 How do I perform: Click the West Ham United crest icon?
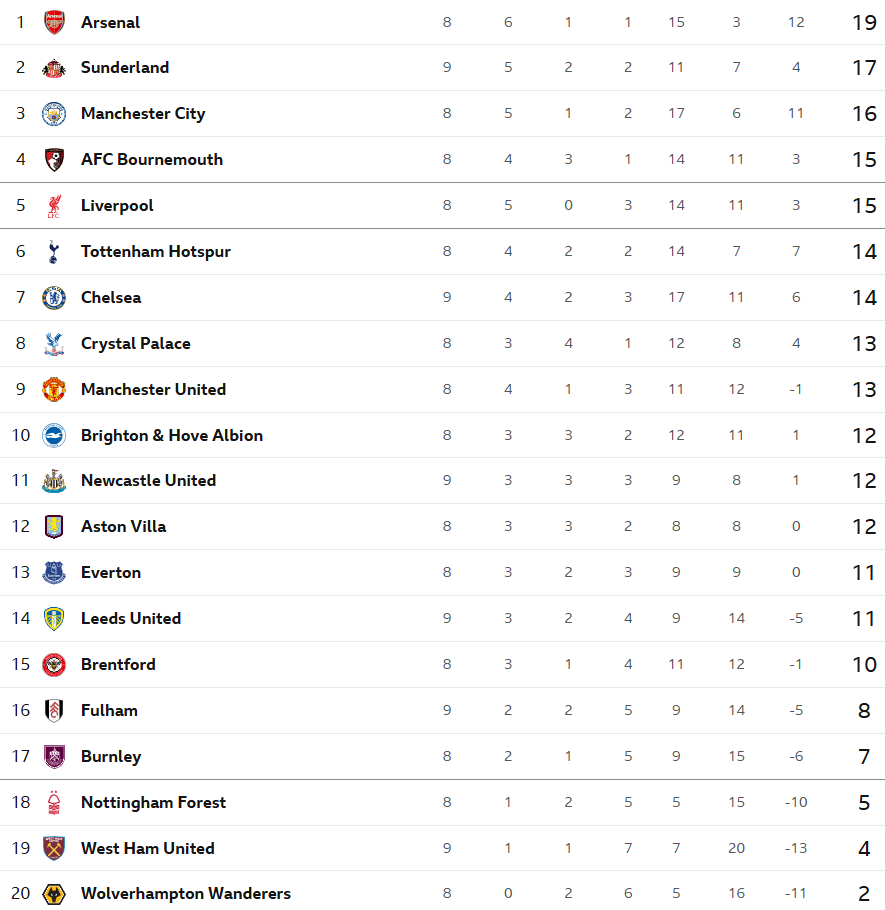tap(54, 848)
